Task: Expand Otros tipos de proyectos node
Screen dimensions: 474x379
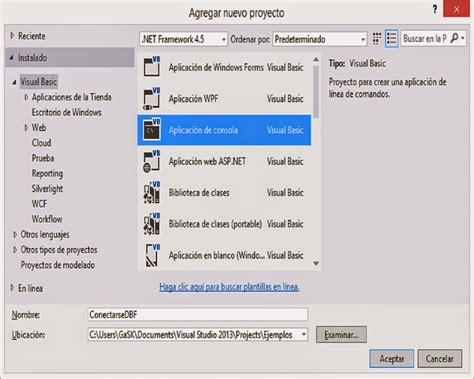Action: (x=15, y=250)
